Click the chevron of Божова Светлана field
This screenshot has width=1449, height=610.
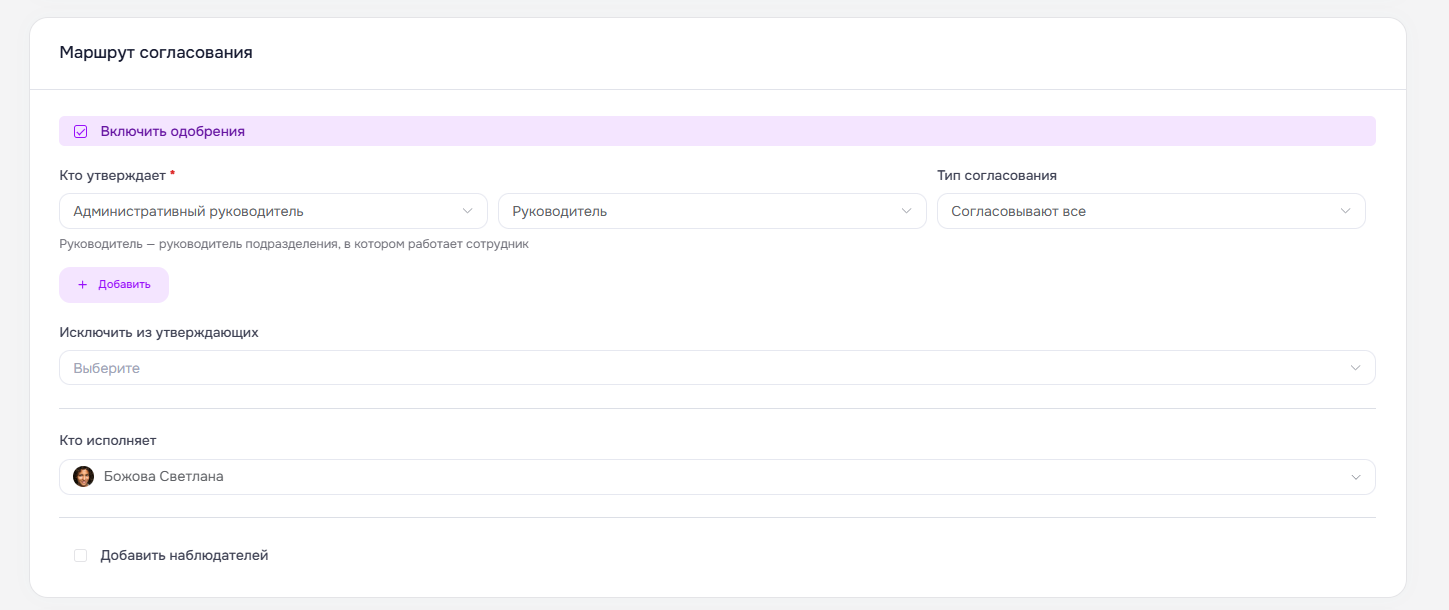(1356, 477)
